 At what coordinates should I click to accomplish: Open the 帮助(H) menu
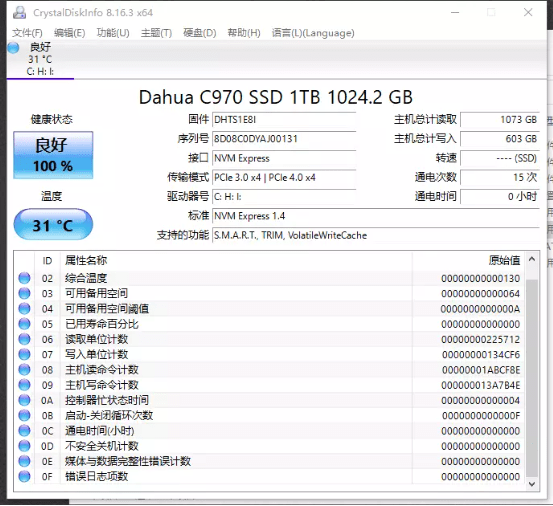pyautogui.click(x=244, y=33)
